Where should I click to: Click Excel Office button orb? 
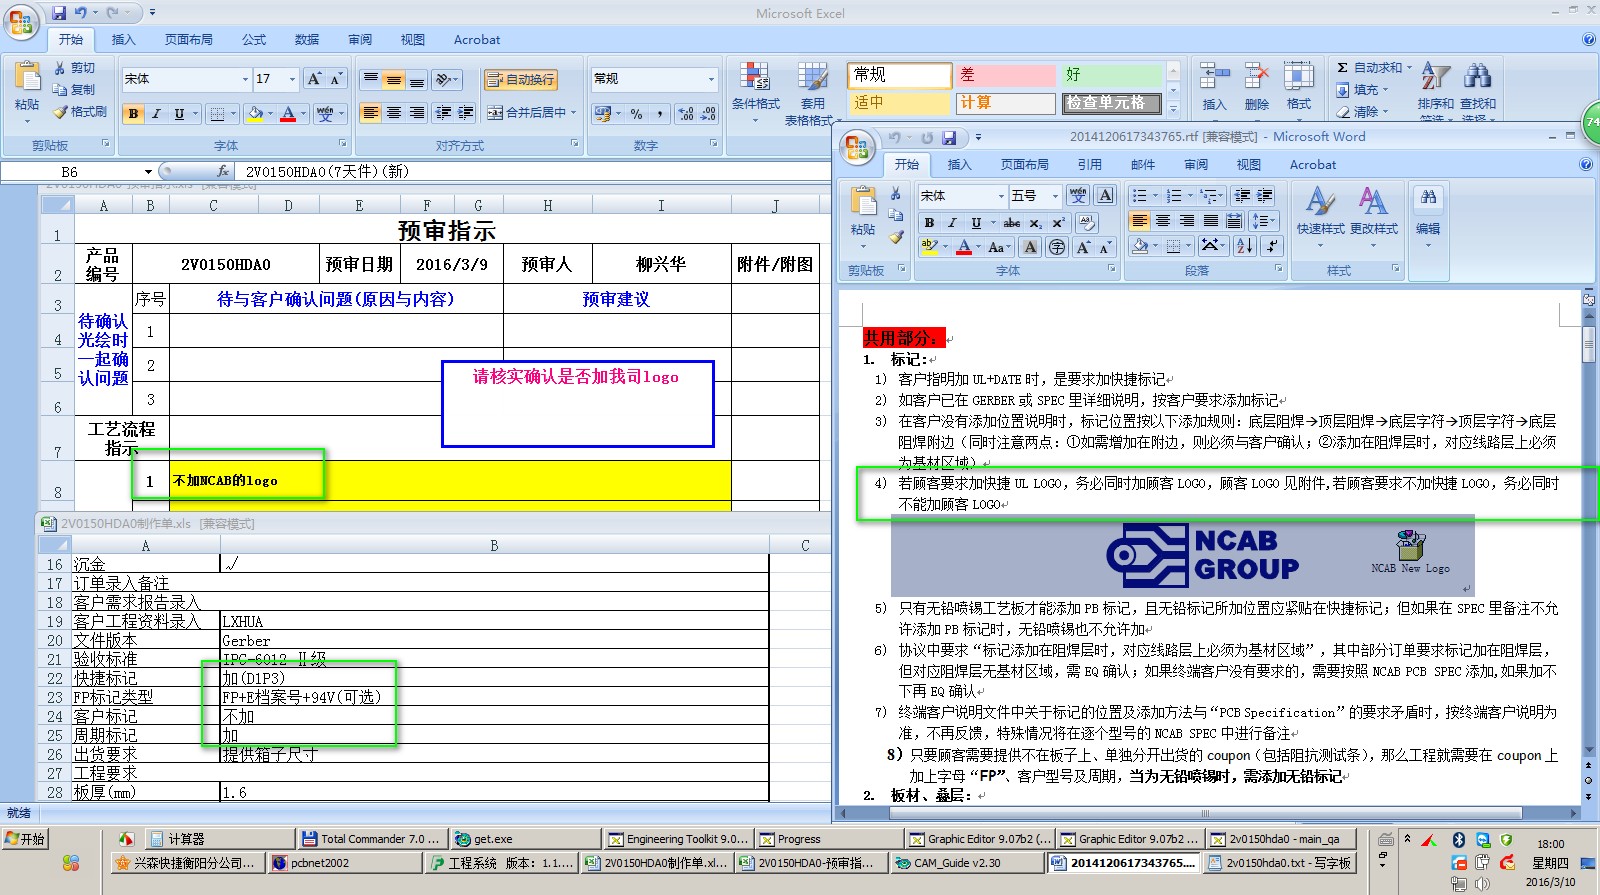pos(21,21)
